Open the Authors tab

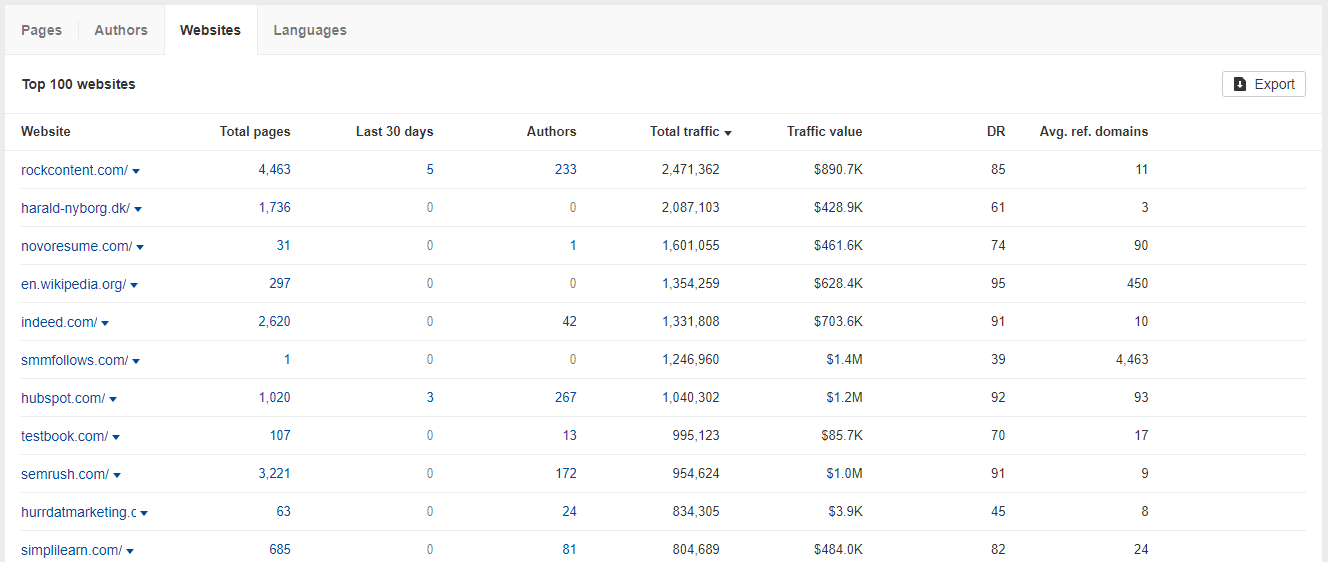click(x=121, y=30)
